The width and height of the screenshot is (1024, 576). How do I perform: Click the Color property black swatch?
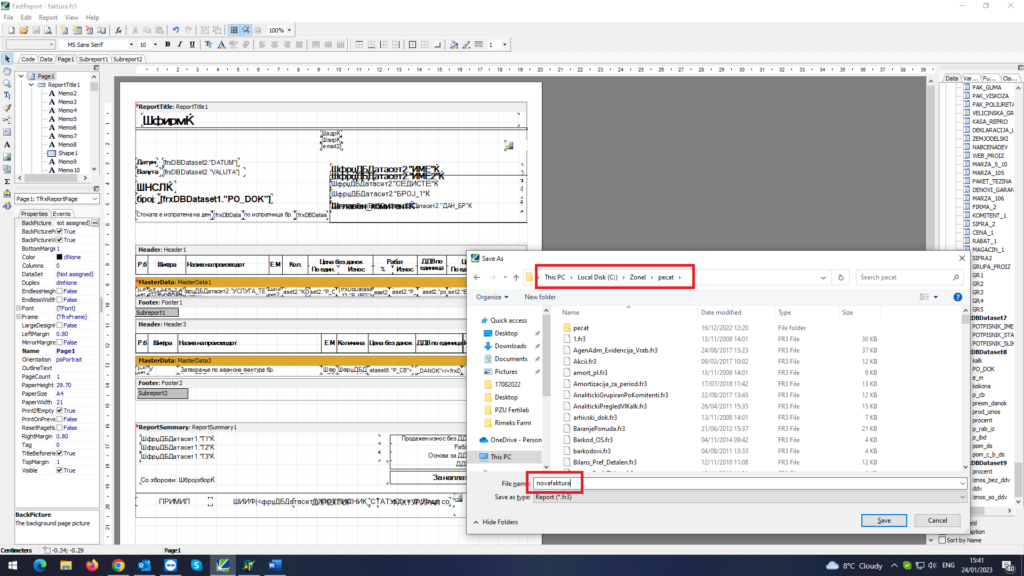click(x=59, y=257)
